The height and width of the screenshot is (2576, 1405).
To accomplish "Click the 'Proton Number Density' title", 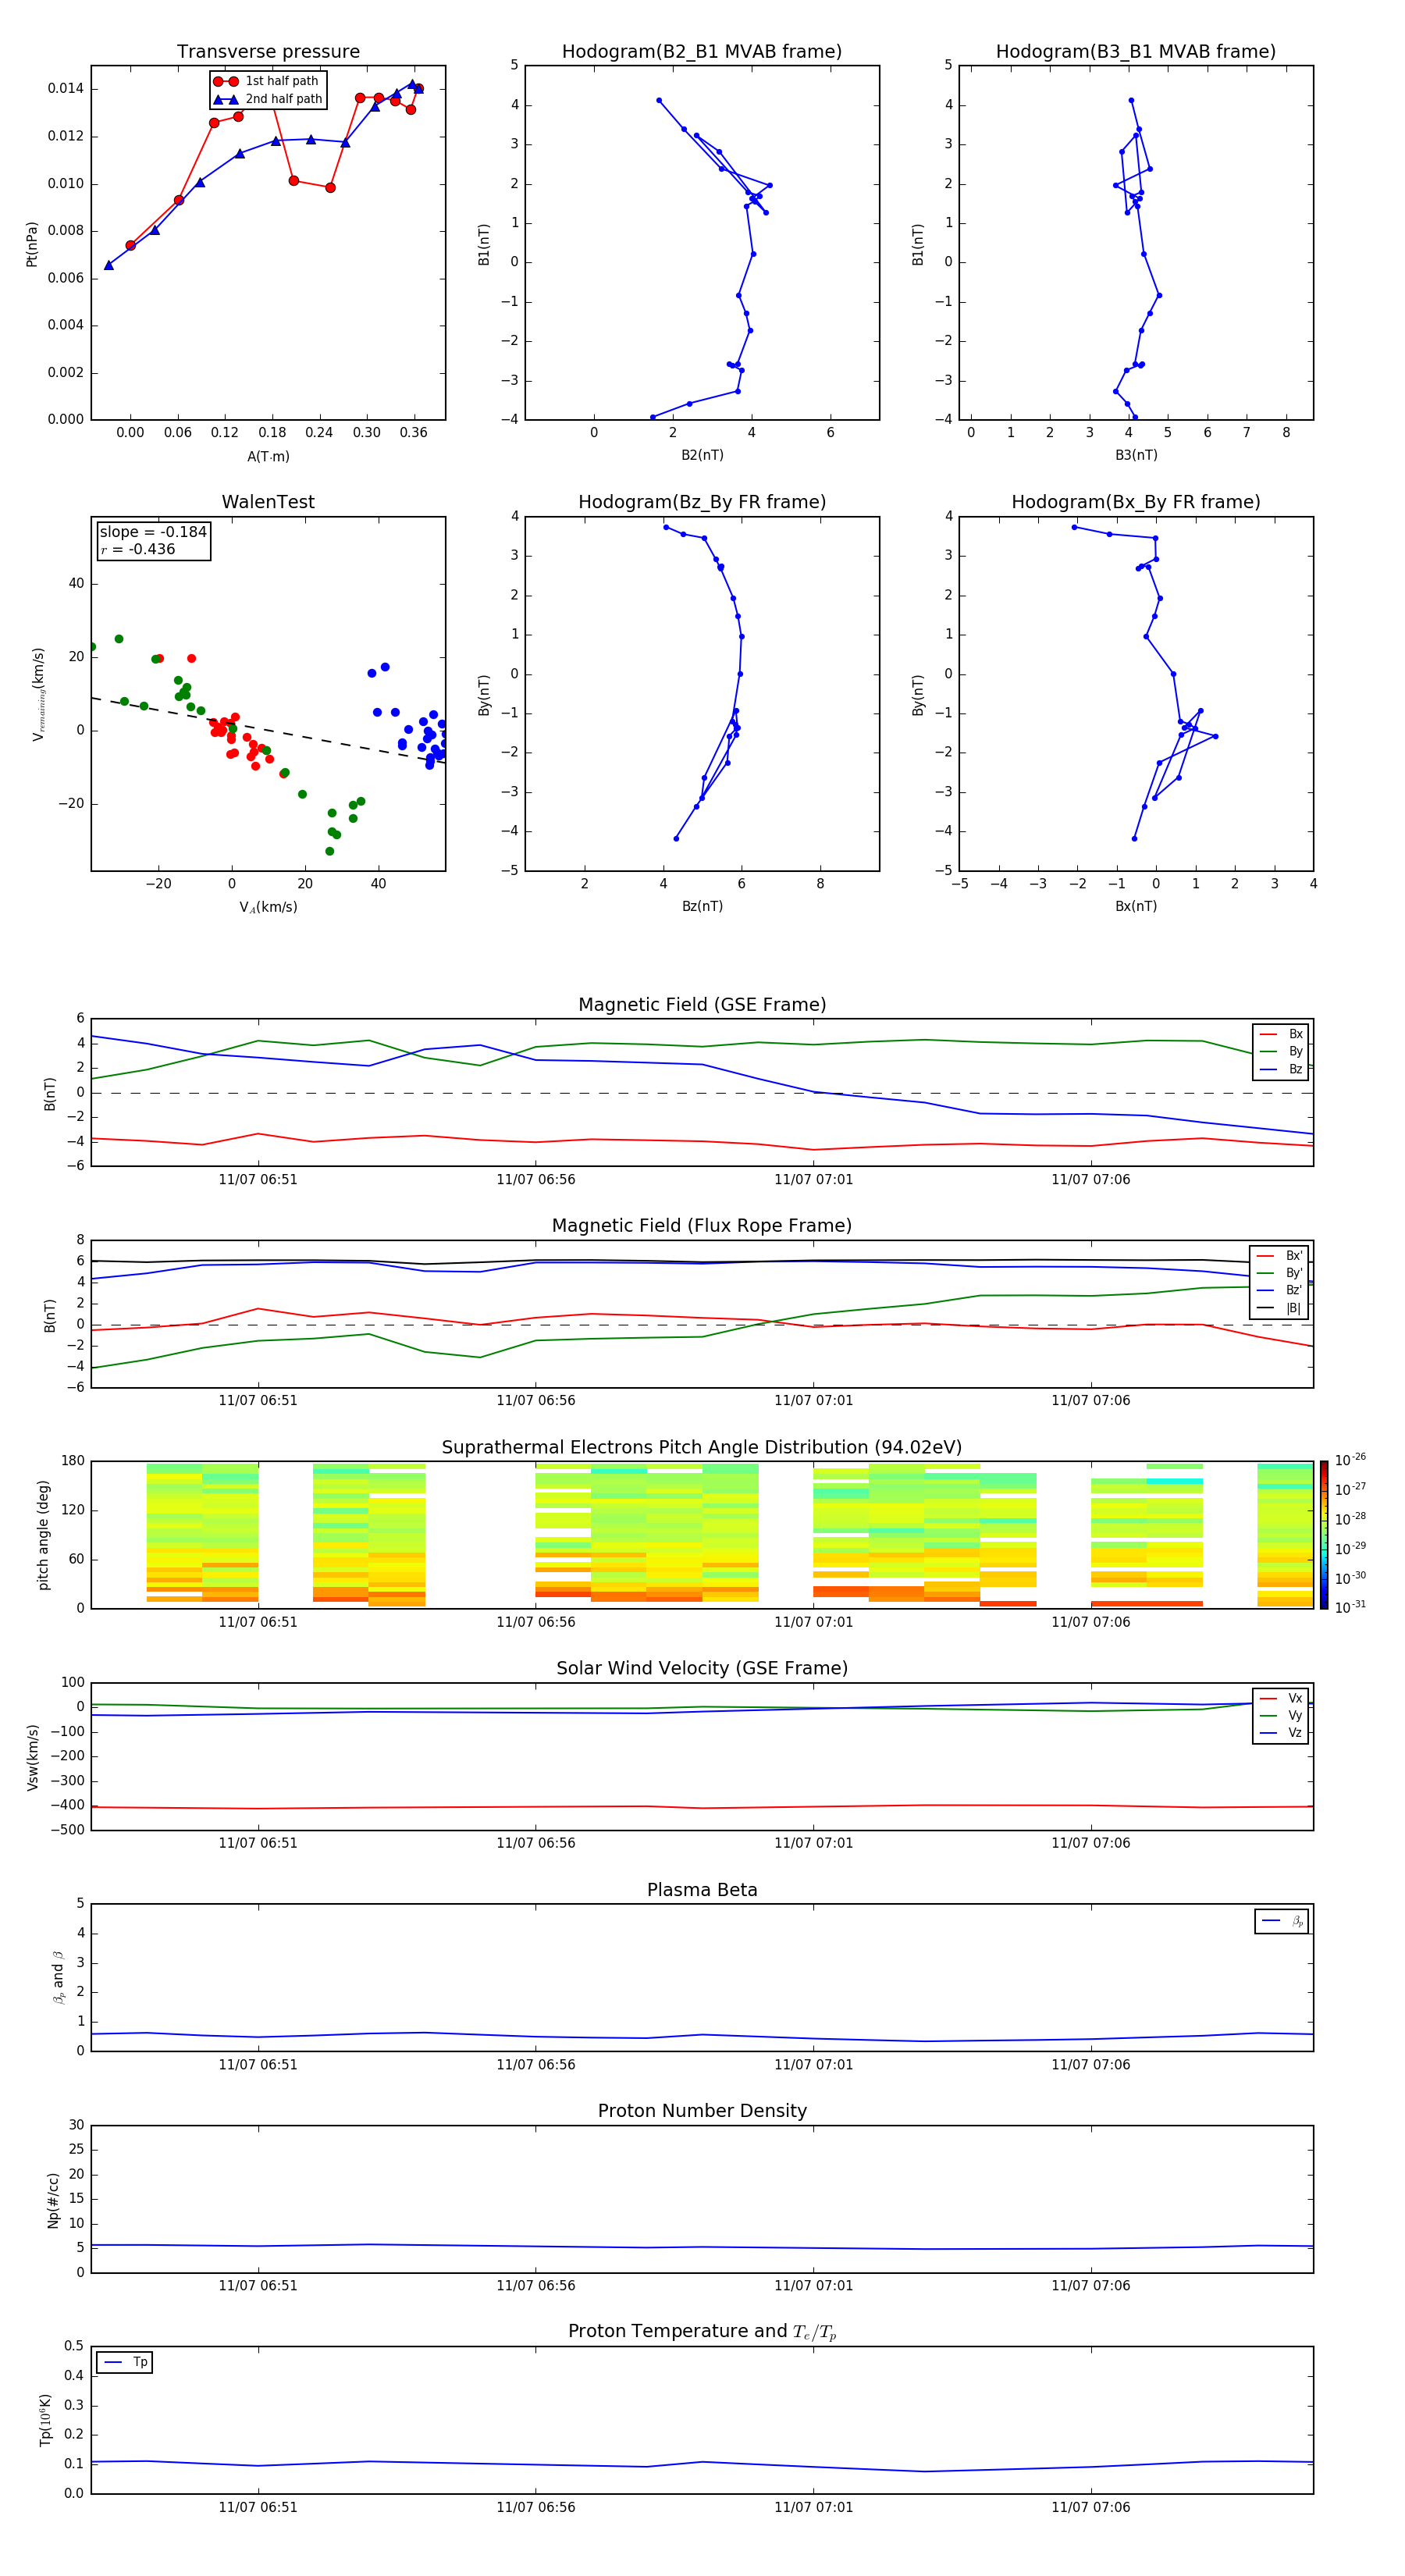I will pos(702,2111).
